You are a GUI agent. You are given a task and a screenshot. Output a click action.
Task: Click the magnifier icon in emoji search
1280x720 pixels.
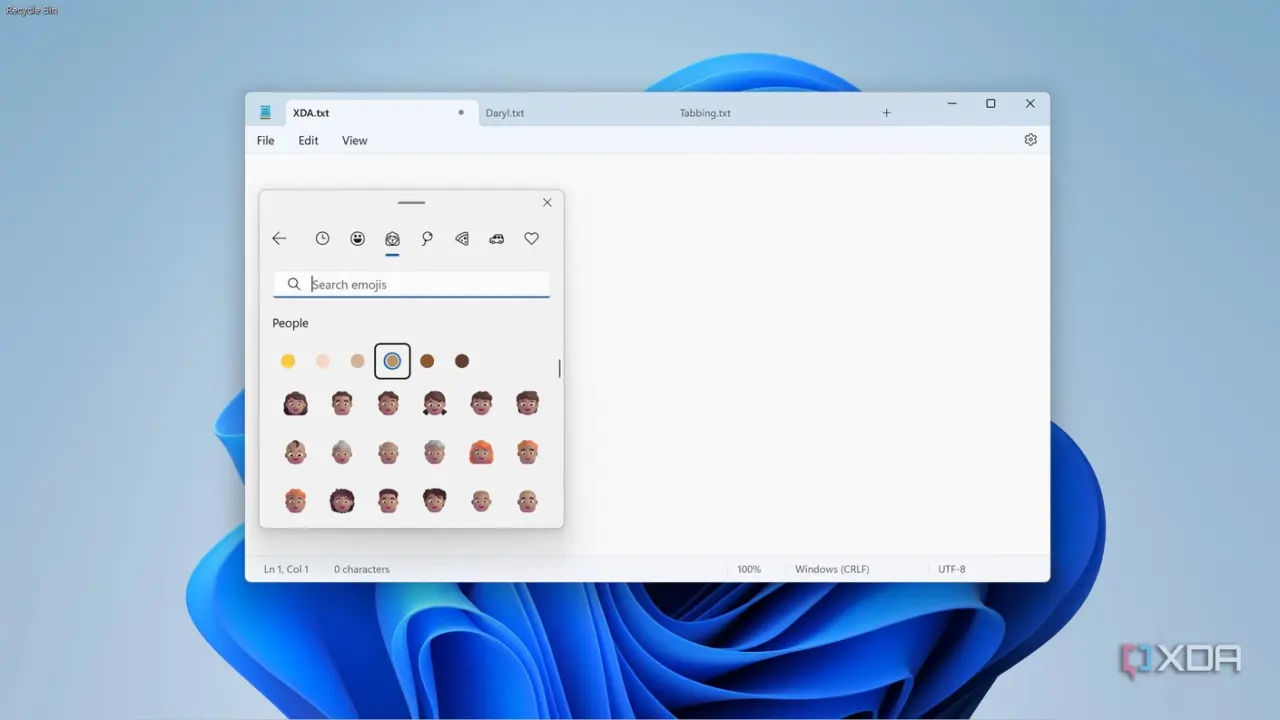click(x=294, y=284)
